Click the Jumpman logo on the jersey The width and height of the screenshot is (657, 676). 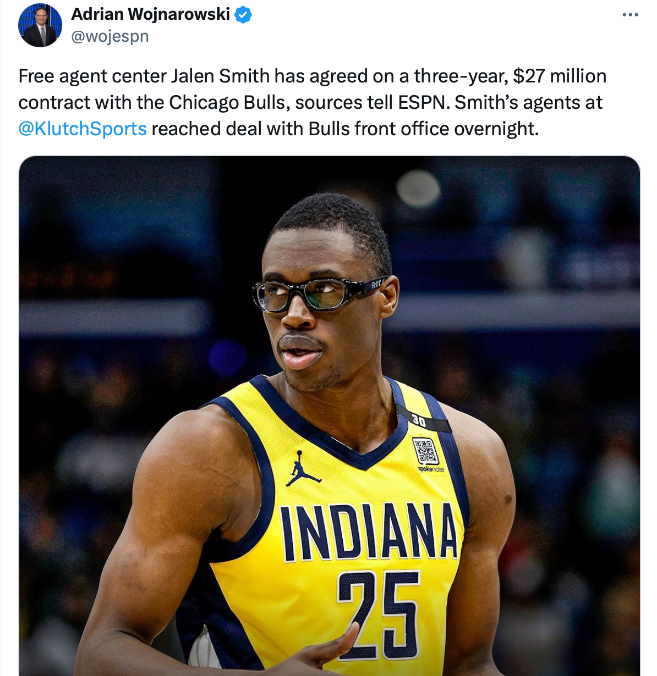302,469
